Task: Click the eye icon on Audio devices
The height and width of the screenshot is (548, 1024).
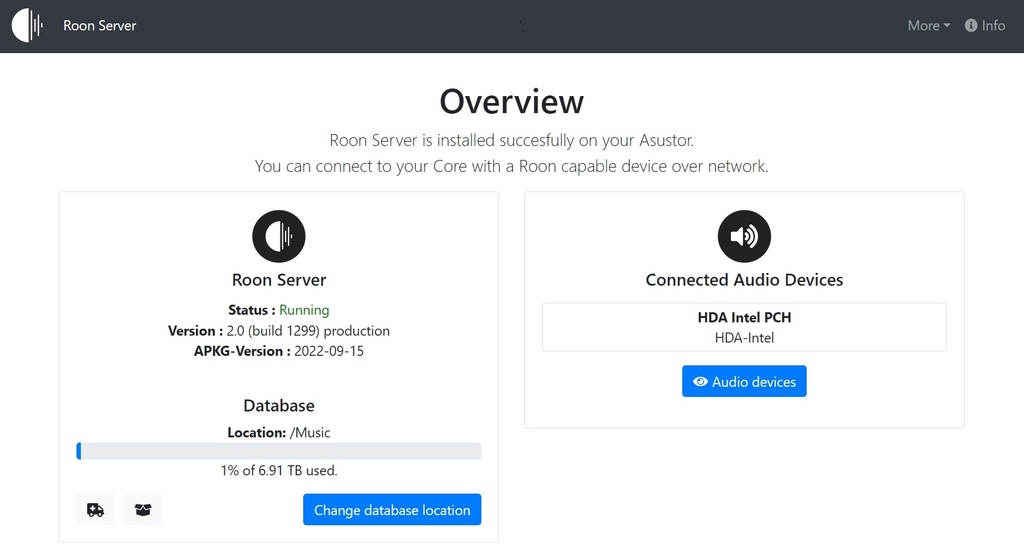Action: click(700, 381)
